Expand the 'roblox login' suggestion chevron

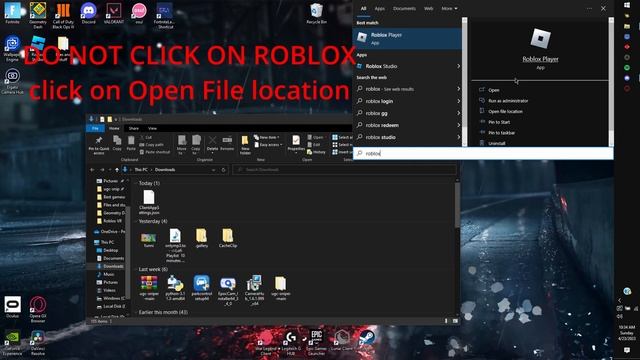(458, 101)
